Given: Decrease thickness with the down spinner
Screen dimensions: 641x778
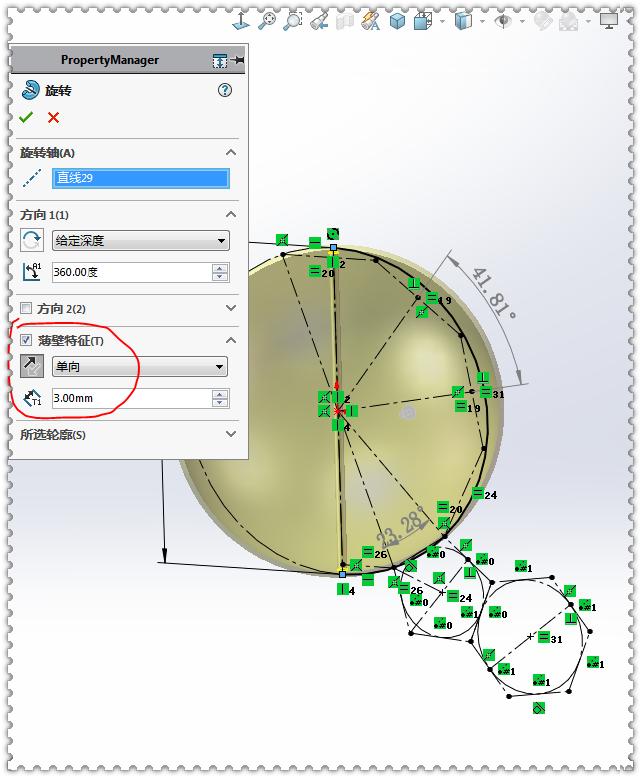Looking at the screenshot, I should pos(220,402).
